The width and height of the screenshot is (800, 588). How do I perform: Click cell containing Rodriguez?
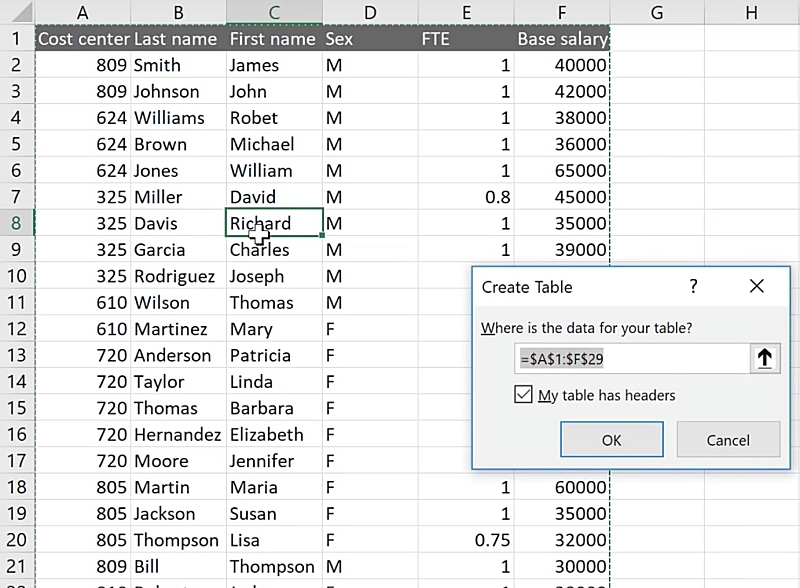[x=177, y=276]
